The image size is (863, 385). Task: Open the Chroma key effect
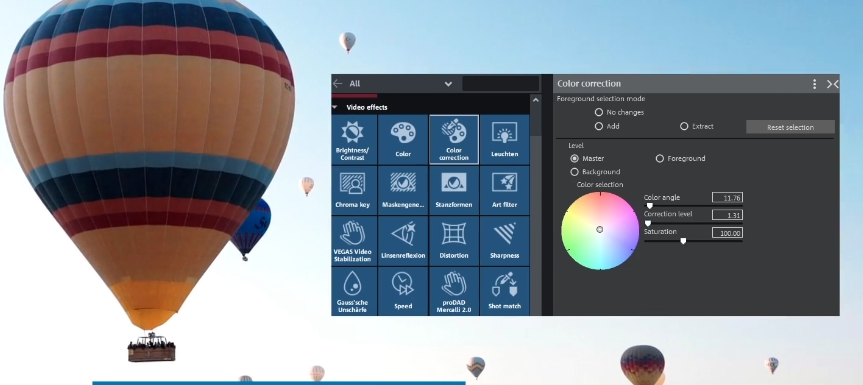click(x=353, y=190)
